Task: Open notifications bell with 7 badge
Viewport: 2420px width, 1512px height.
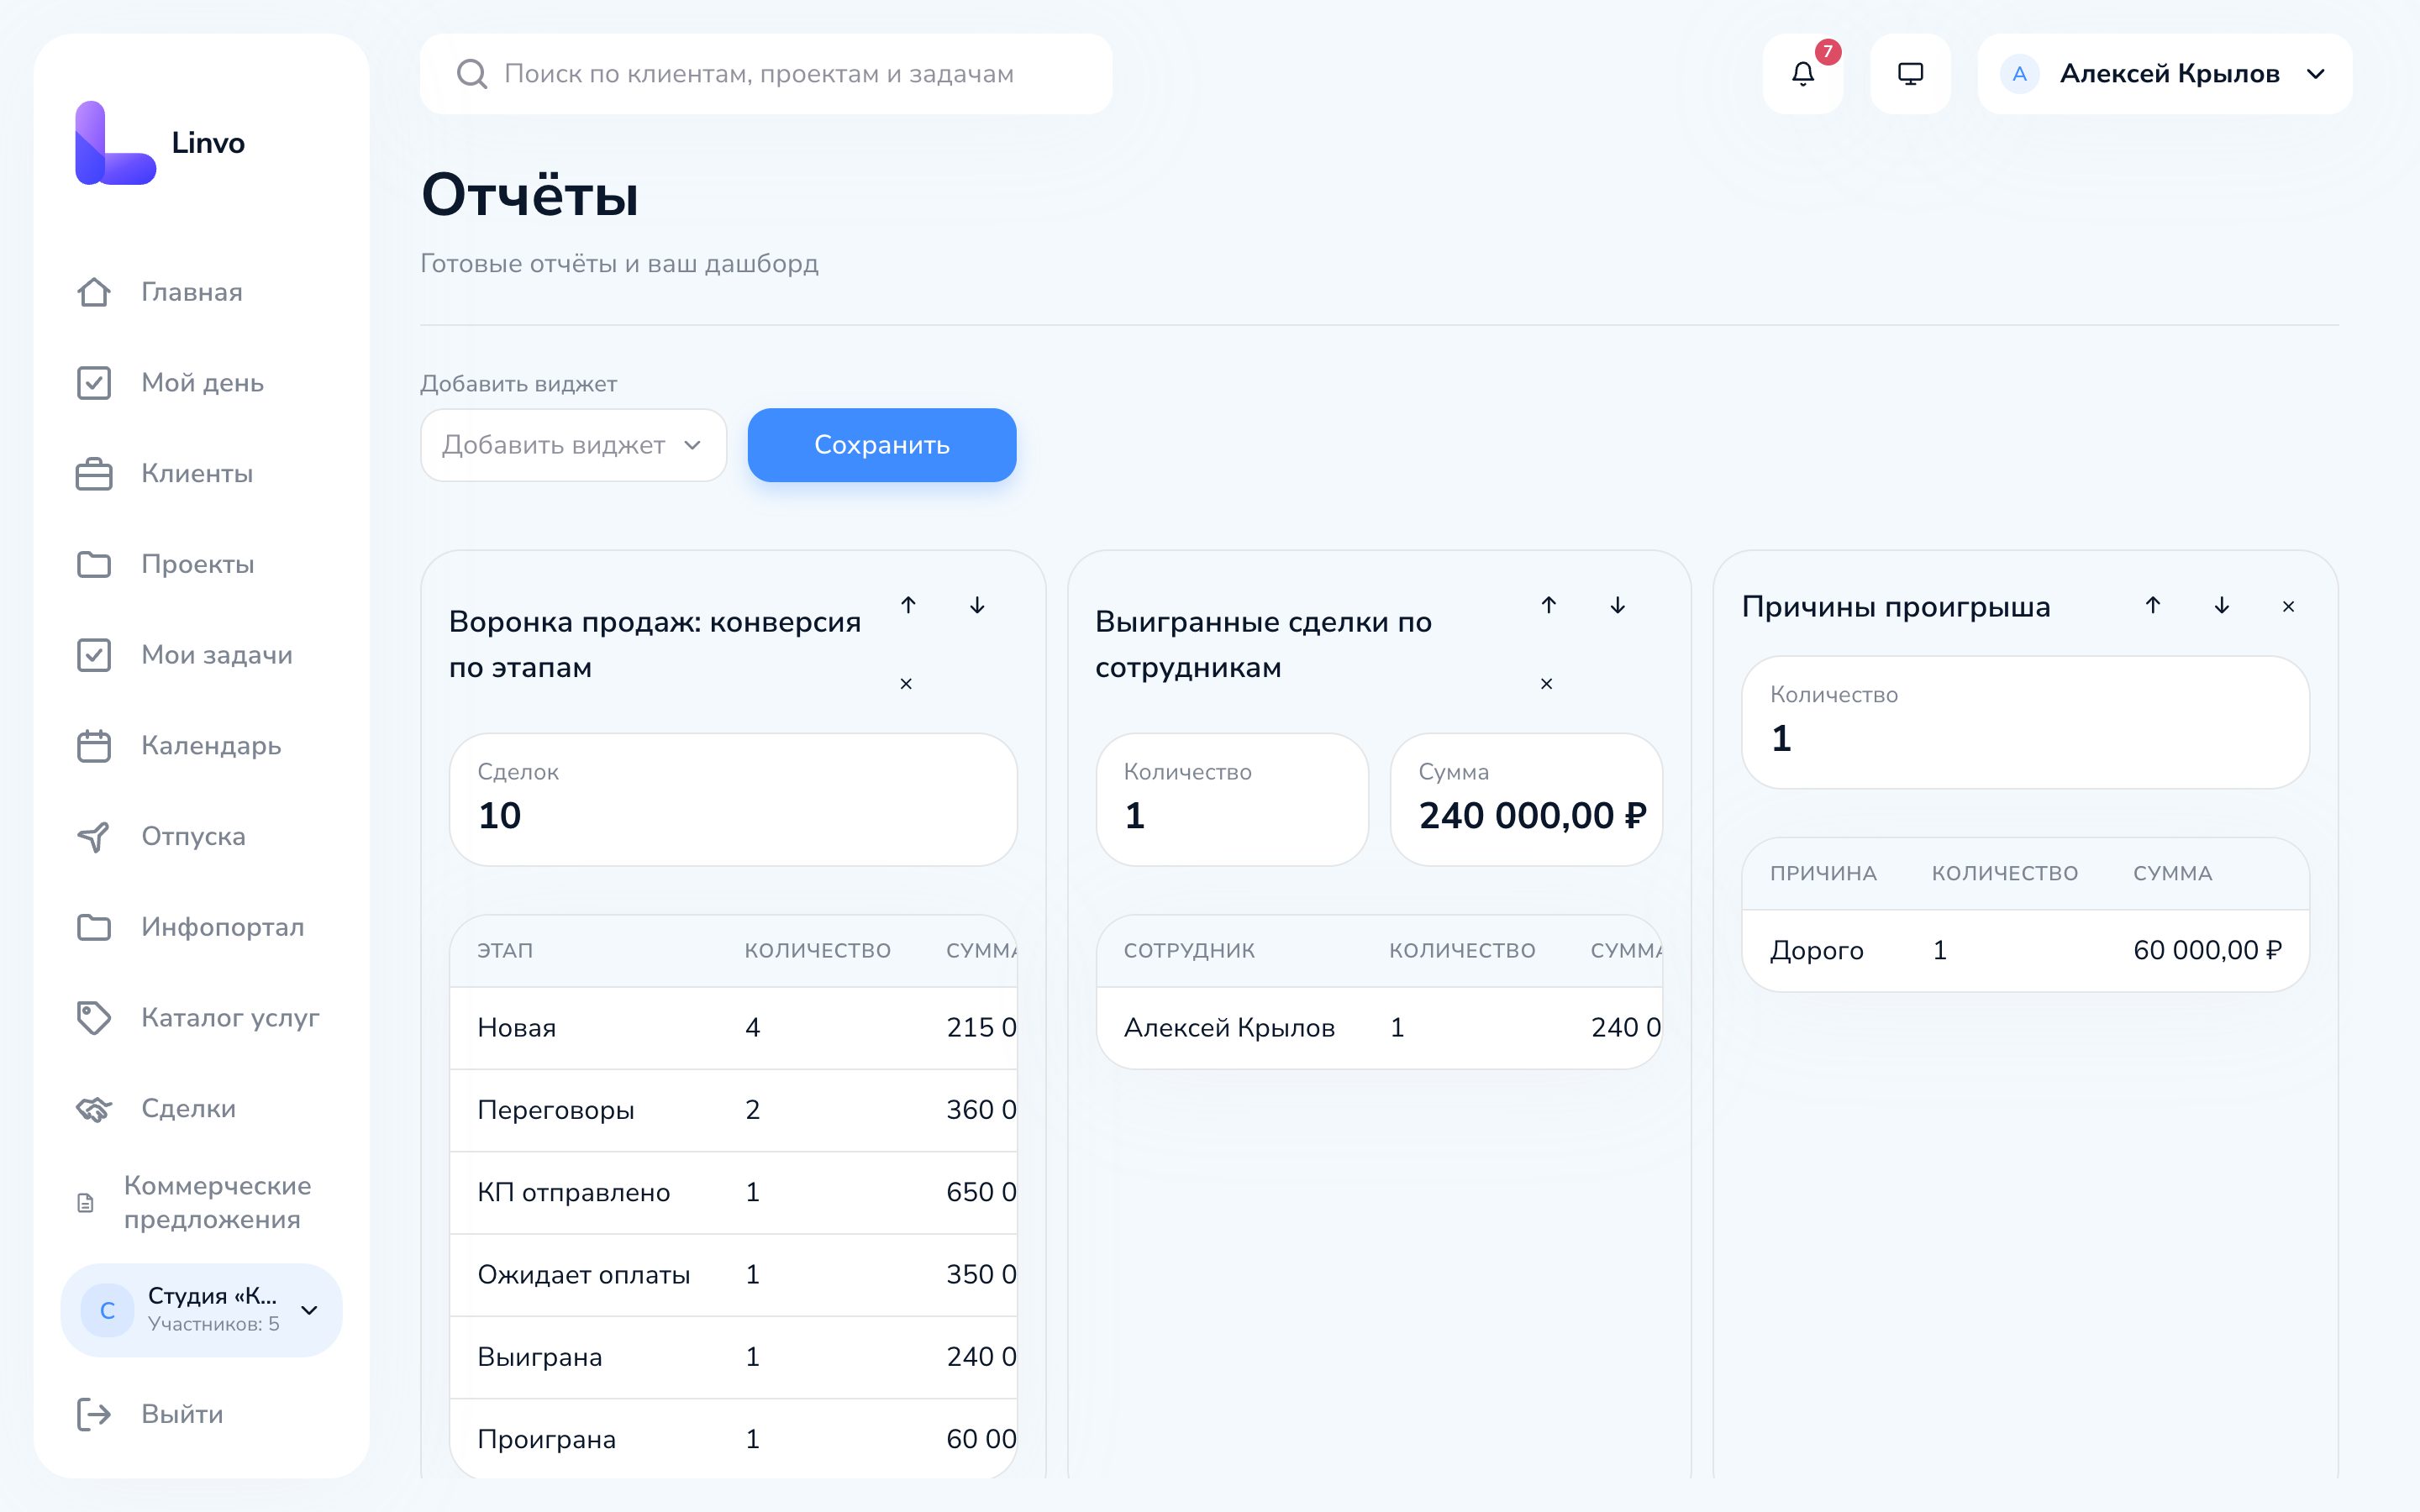Action: click(1803, 74)
